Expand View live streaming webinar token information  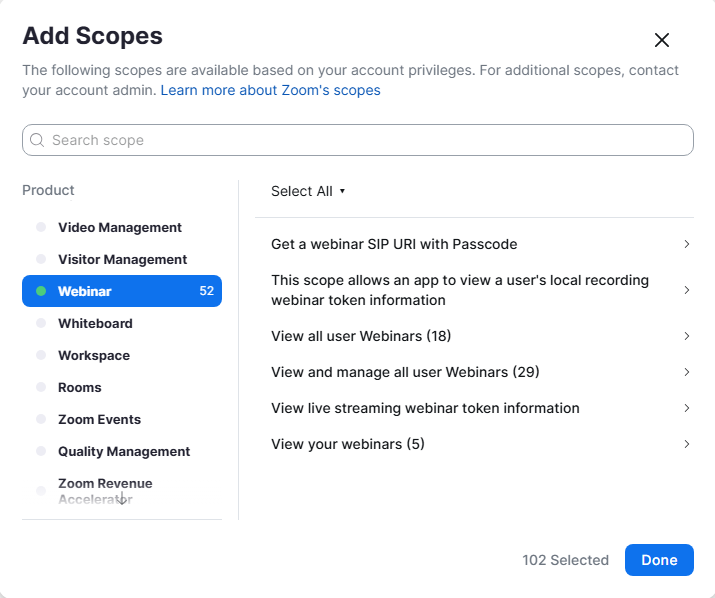click(686, 408)
